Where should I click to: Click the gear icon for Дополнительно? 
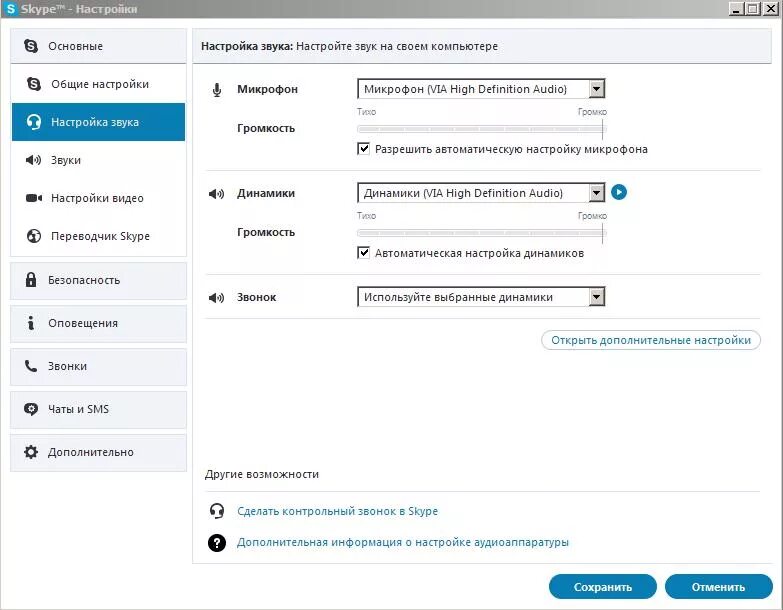(31, 452)
